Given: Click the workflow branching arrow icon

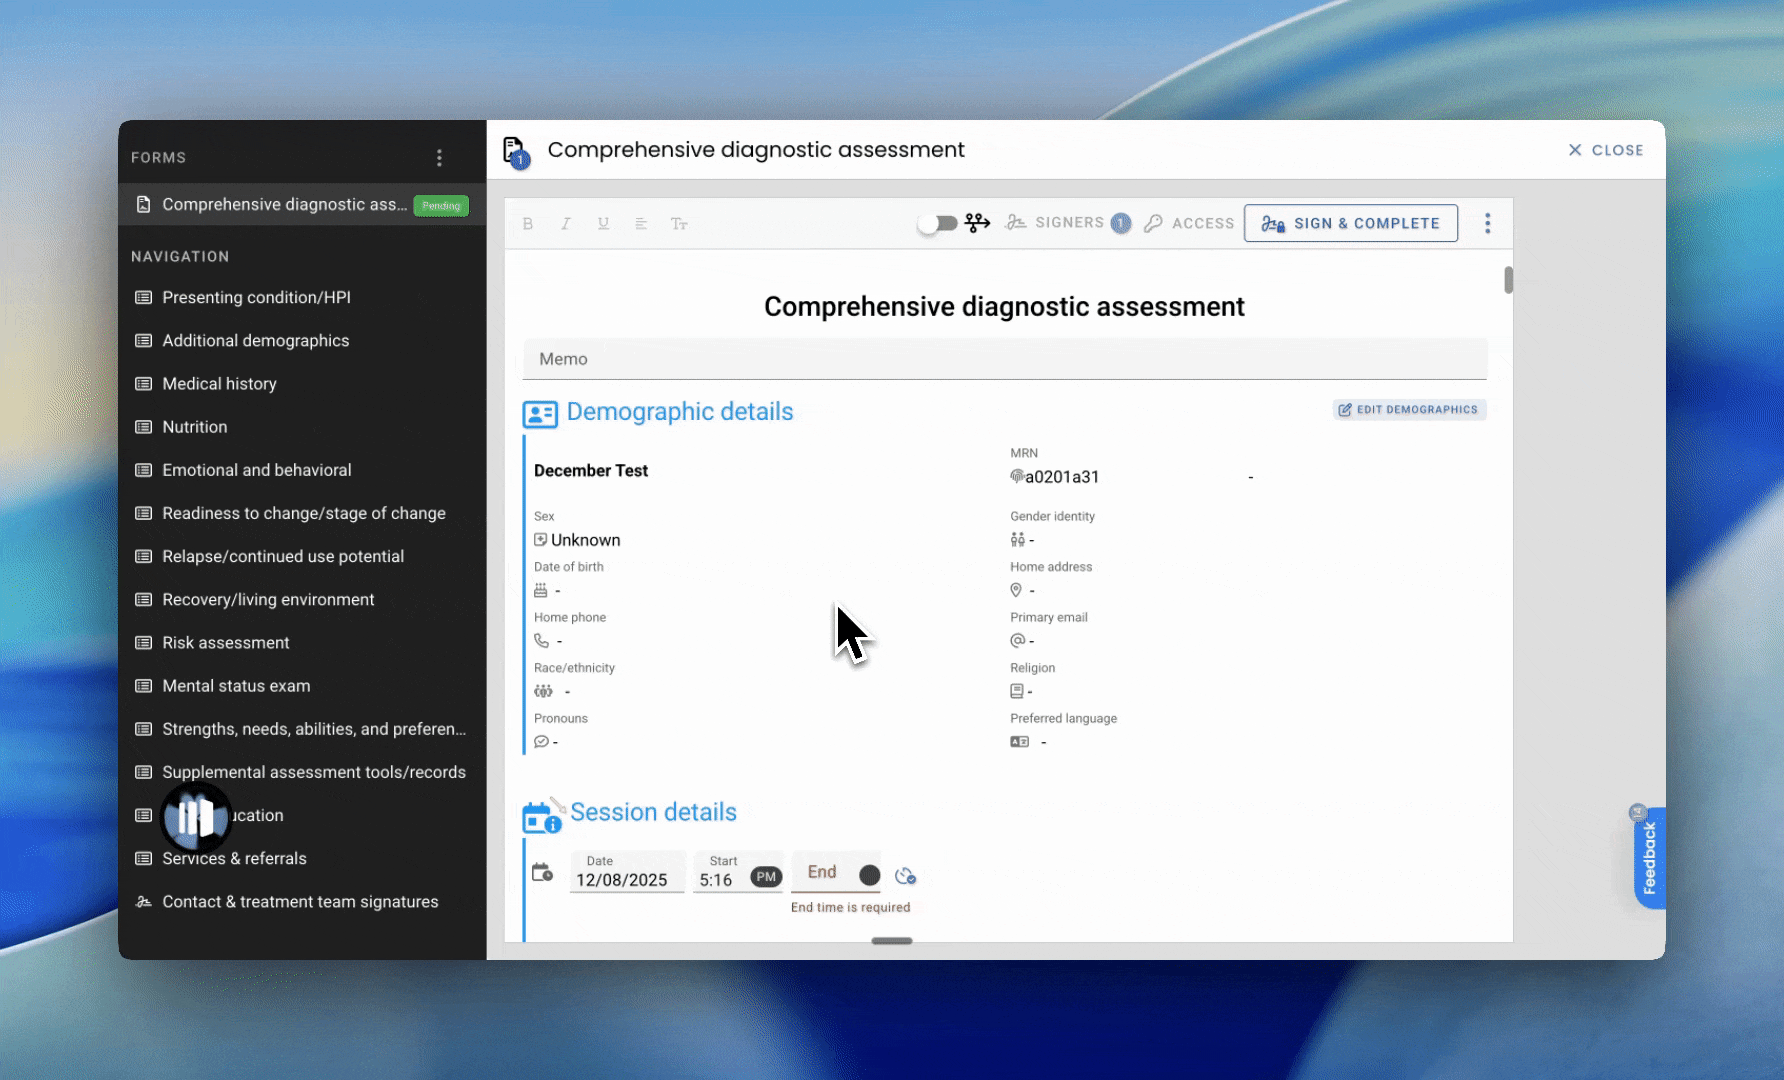Looking at the screenshot, I should pyautogui.click(x=977, y=223).
